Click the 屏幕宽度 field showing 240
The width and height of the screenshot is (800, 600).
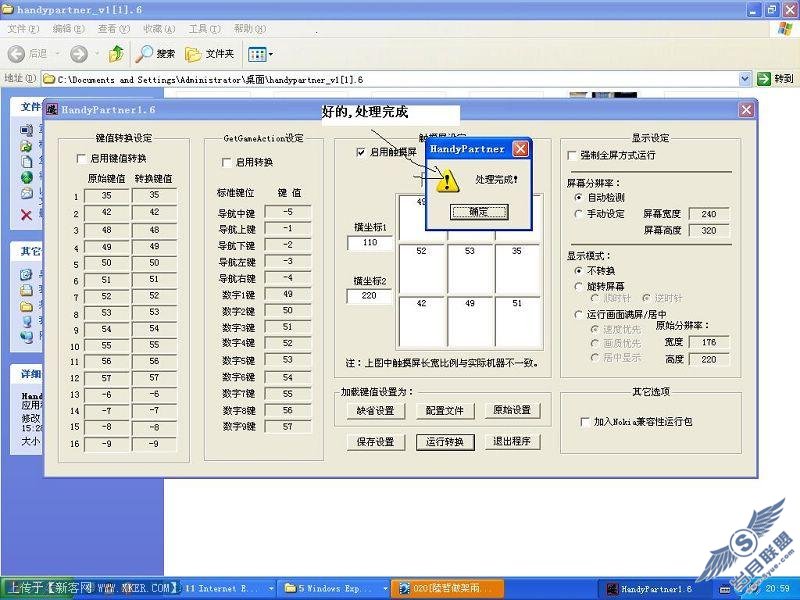coord(709,214)
